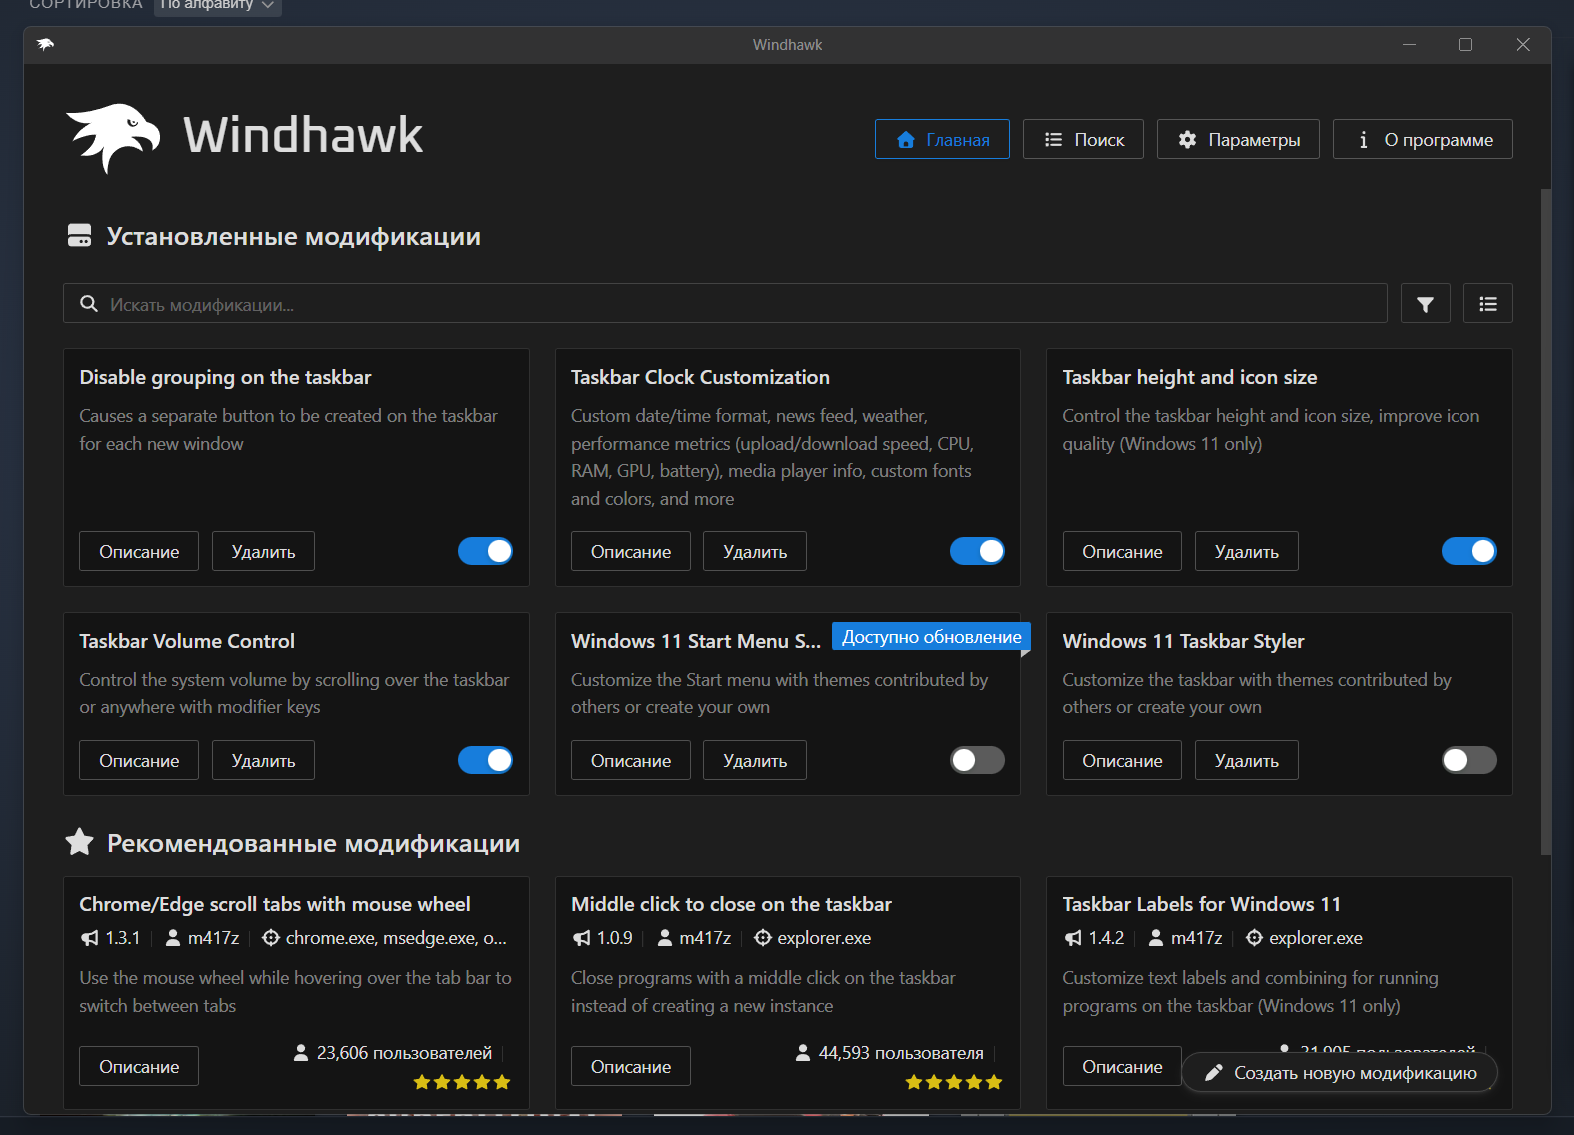Image resolution: width=1574 pixels, height=1135 pixels.
Task: Click Удалить for Taskbar height and icon size
Action: point(1247,551)
